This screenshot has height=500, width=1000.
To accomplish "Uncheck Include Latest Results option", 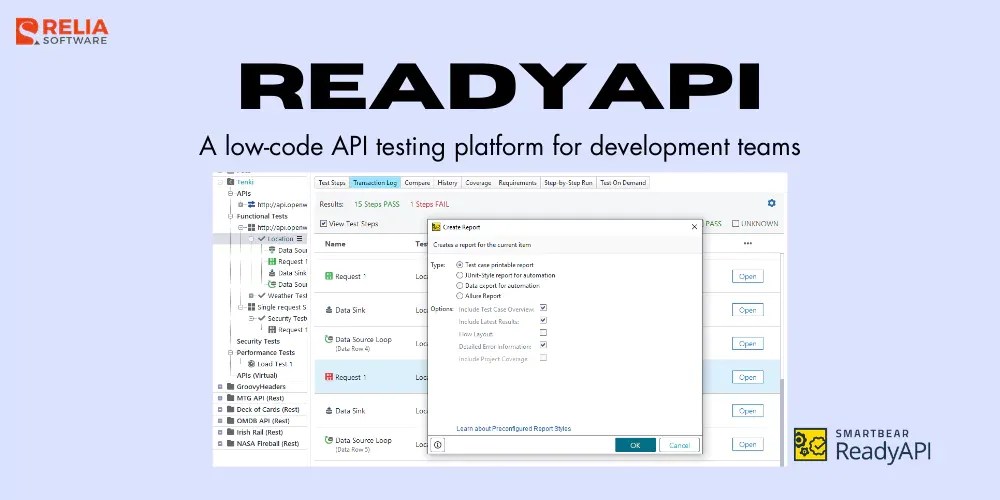I will click(543, 321).
